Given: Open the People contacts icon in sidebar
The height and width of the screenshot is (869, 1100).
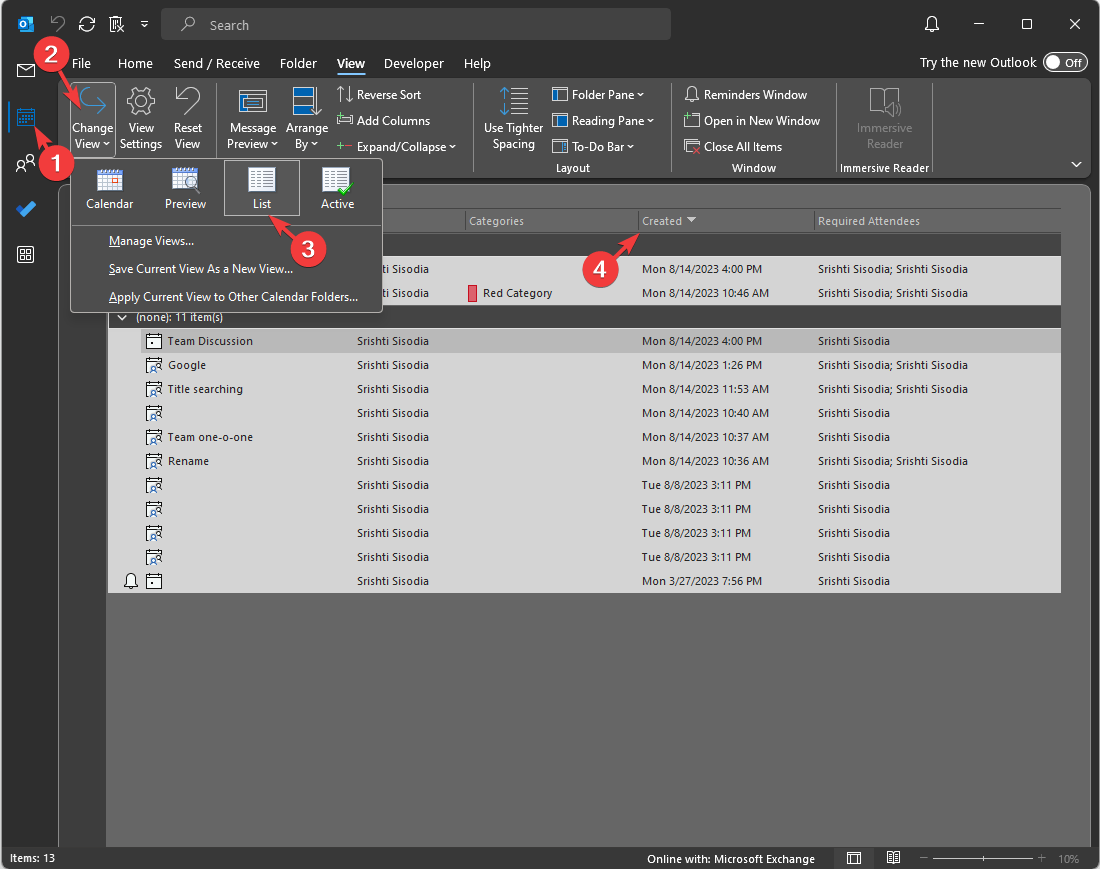Looking at the screenshot, I should (x=26, y=164).
